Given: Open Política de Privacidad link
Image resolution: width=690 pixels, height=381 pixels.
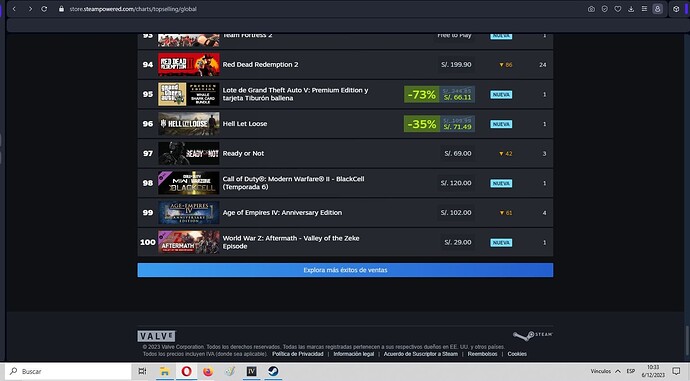Looking at the screenshot, I should (x=297, y=354).
